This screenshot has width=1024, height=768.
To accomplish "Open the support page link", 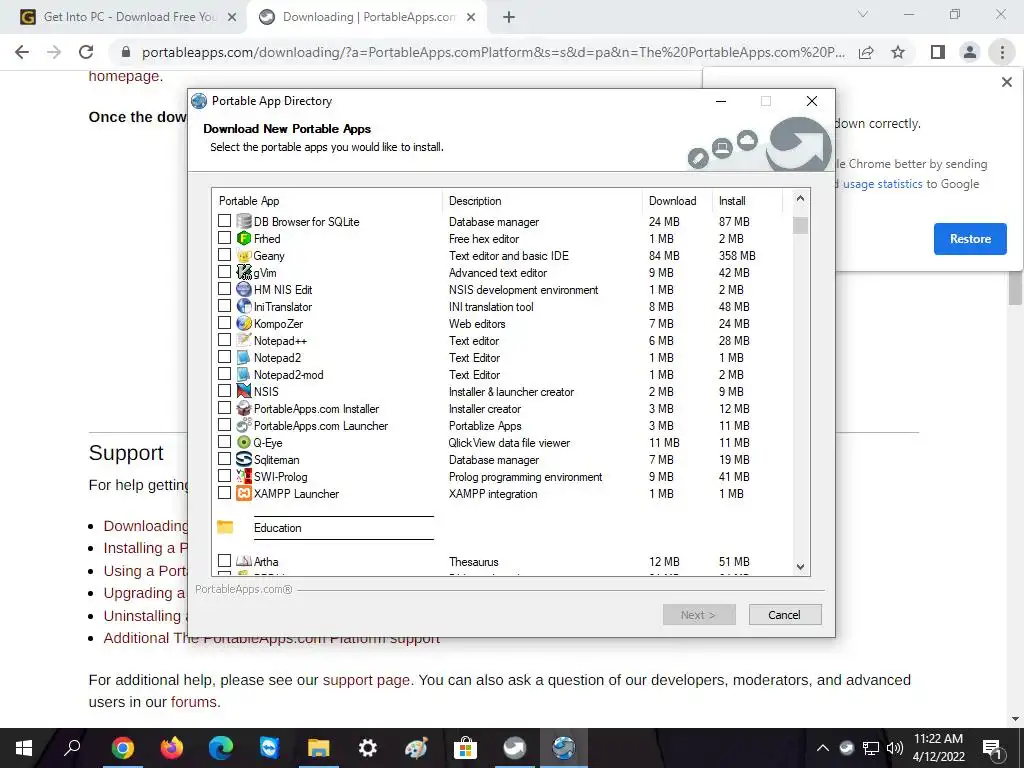I will [x=366, y=680].
